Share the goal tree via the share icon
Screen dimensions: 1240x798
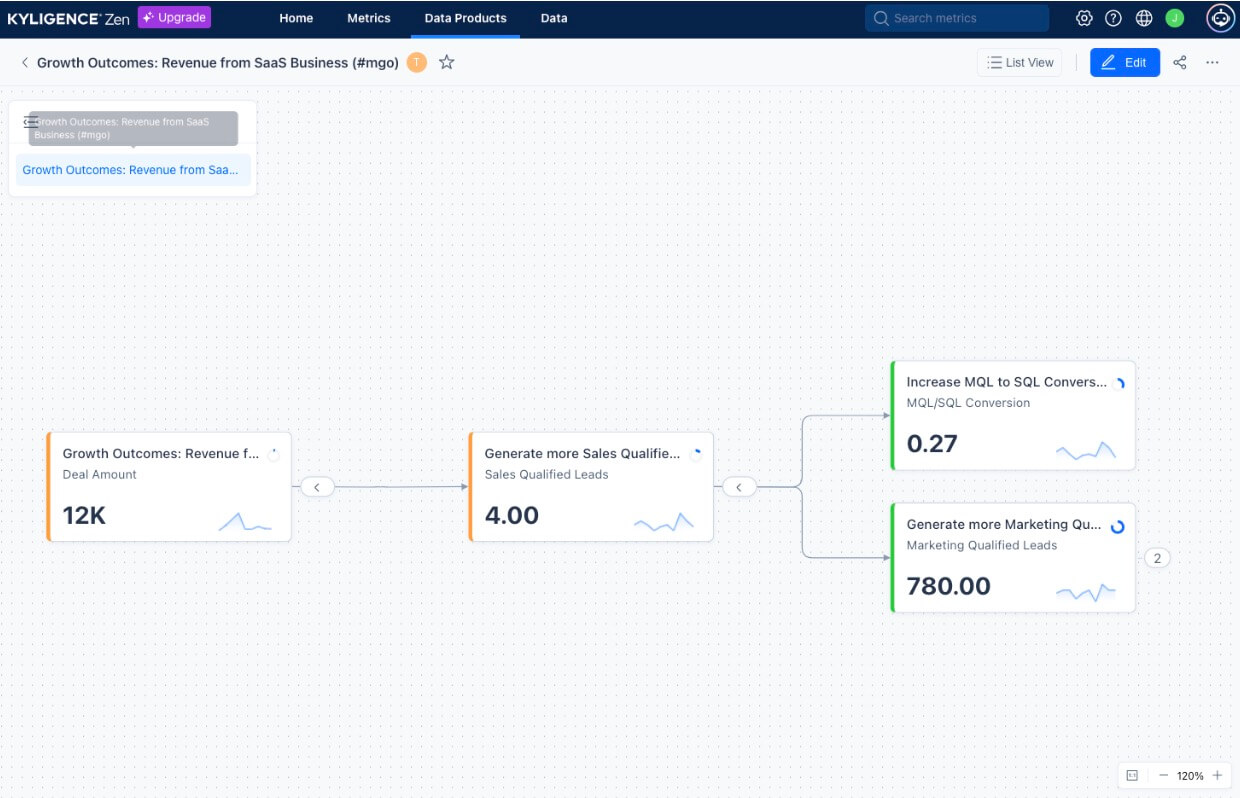tap(1179, 62)
